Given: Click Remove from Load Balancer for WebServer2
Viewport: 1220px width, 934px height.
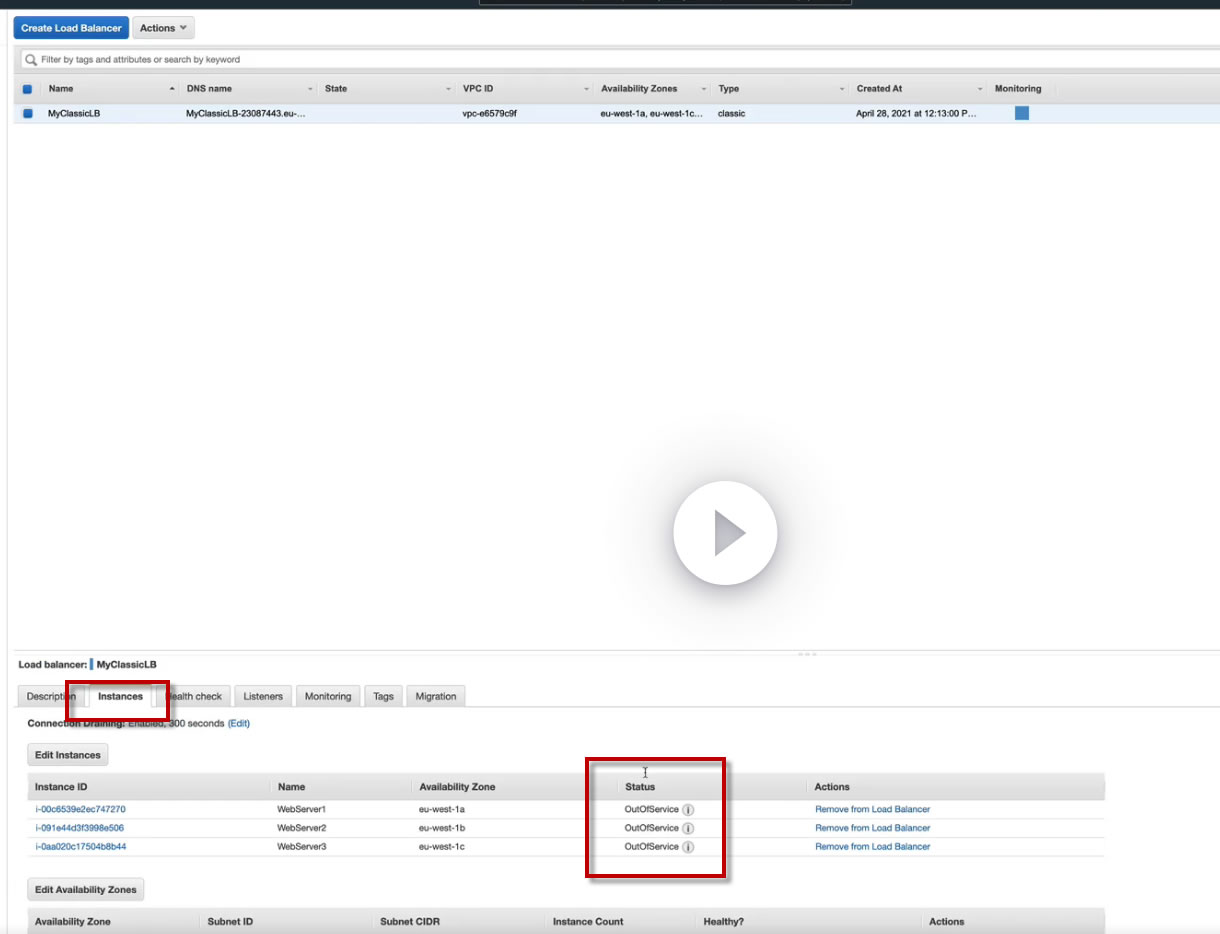Looking at the screenshot, I should tap(872, 828).
